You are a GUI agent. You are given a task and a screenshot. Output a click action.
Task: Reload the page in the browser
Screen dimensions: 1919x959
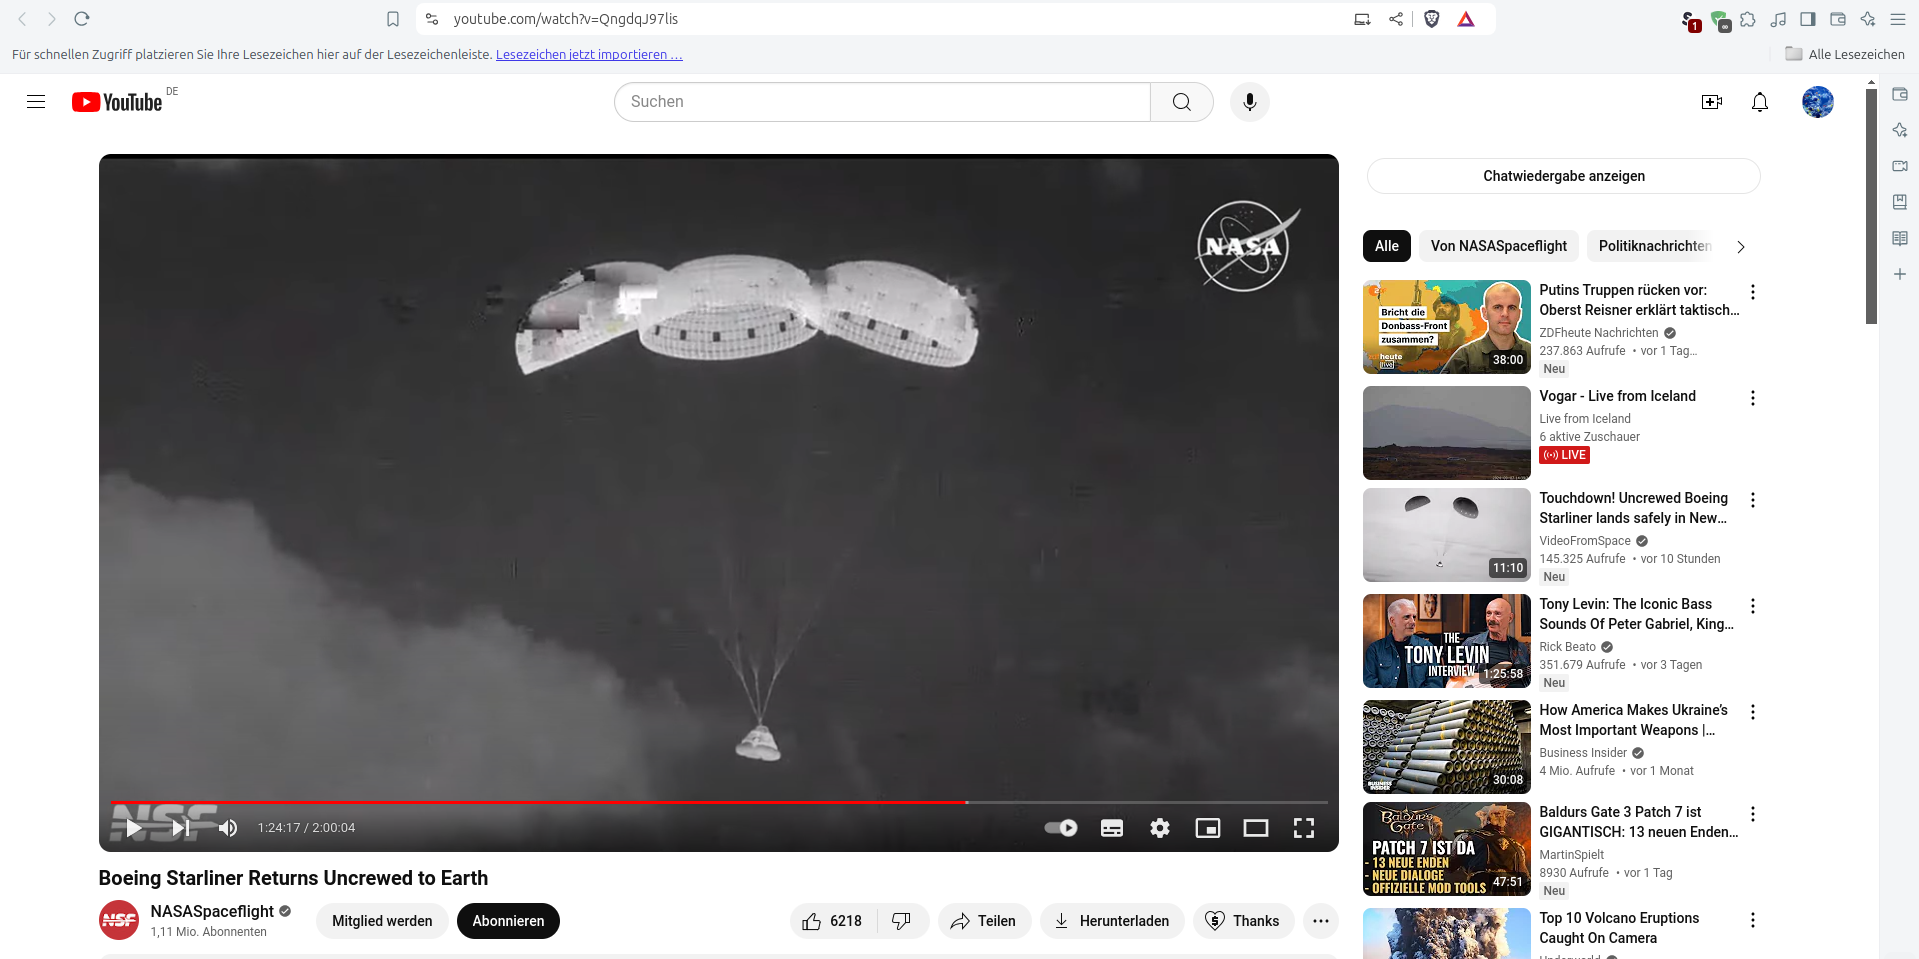(82, 19)
